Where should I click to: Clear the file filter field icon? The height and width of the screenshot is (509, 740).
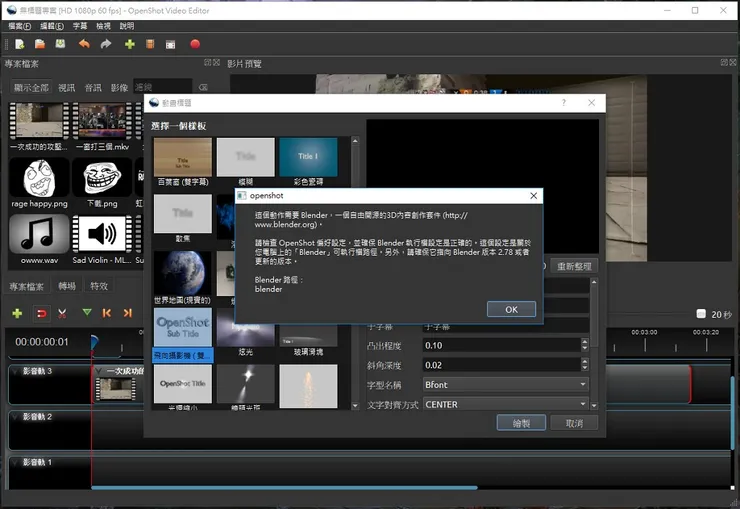203,87
